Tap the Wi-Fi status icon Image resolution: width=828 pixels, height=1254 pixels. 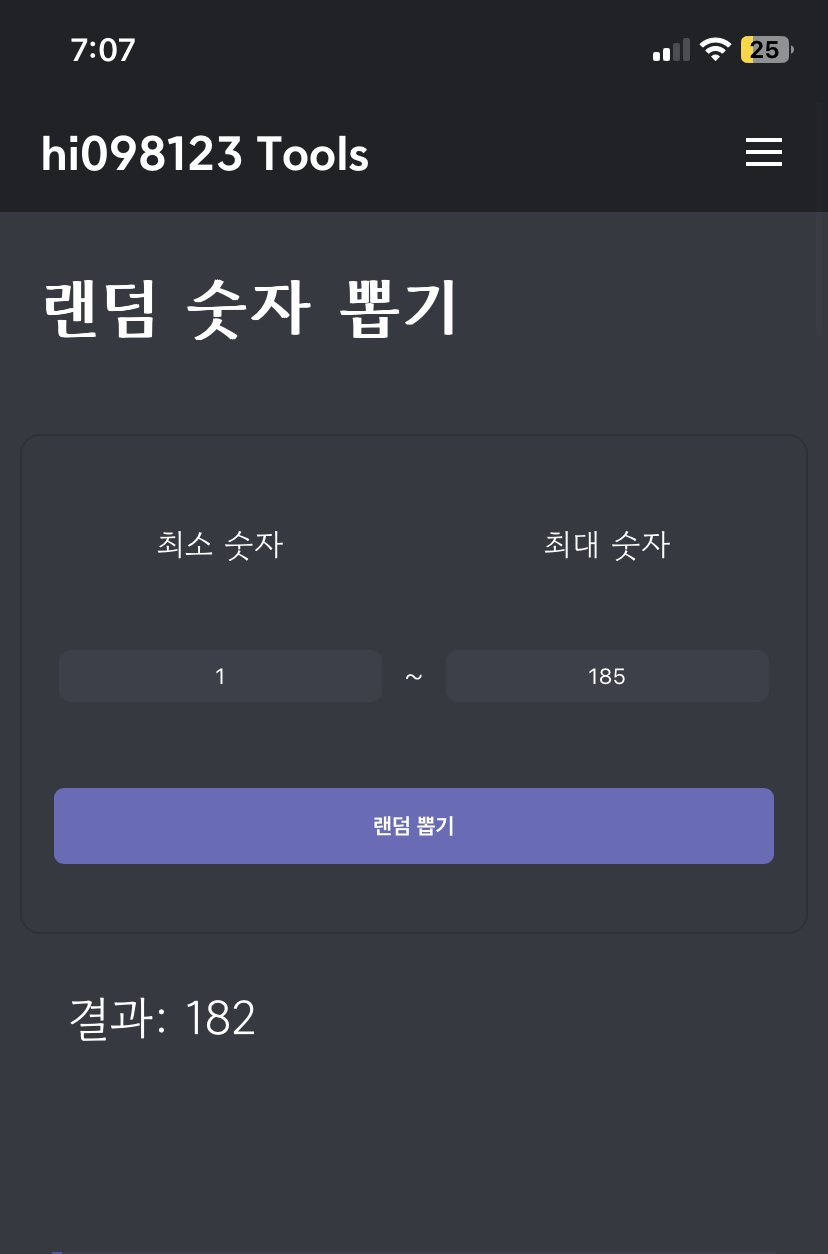click(715, 50)
